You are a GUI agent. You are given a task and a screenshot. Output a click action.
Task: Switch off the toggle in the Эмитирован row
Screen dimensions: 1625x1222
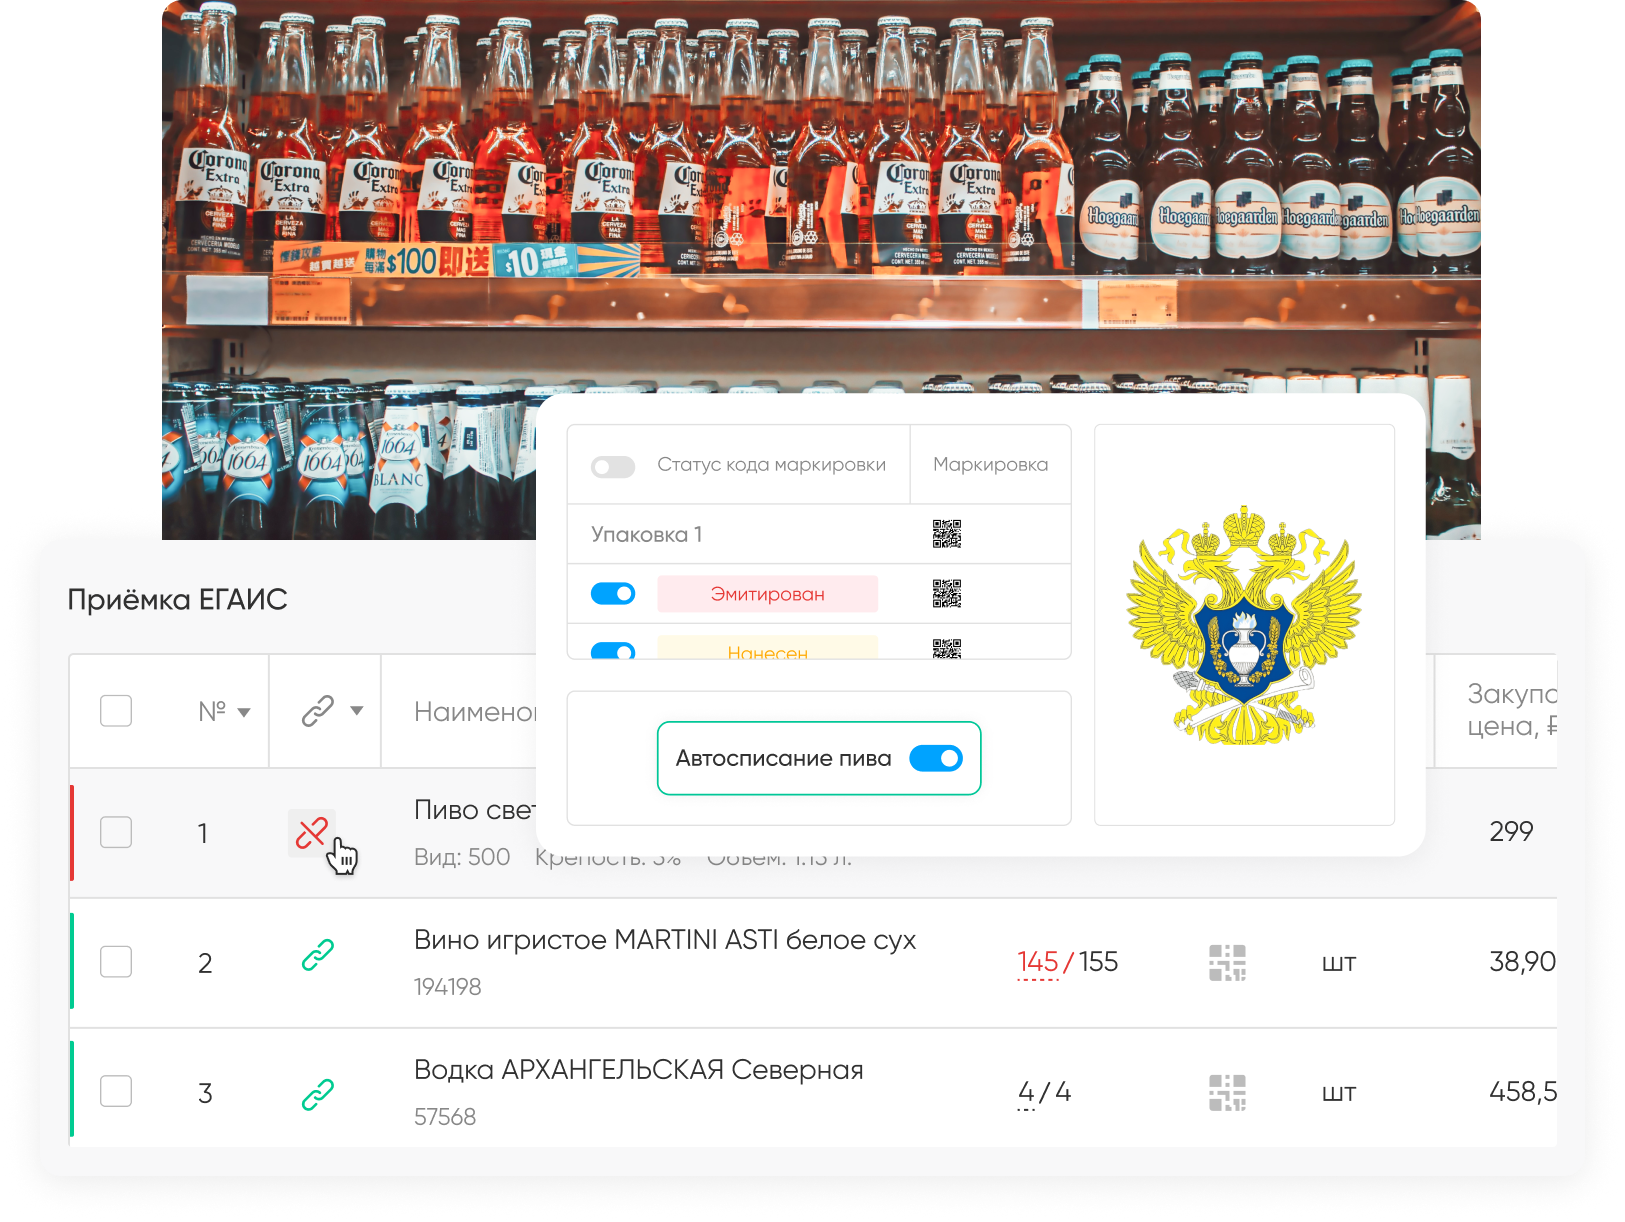613,594
